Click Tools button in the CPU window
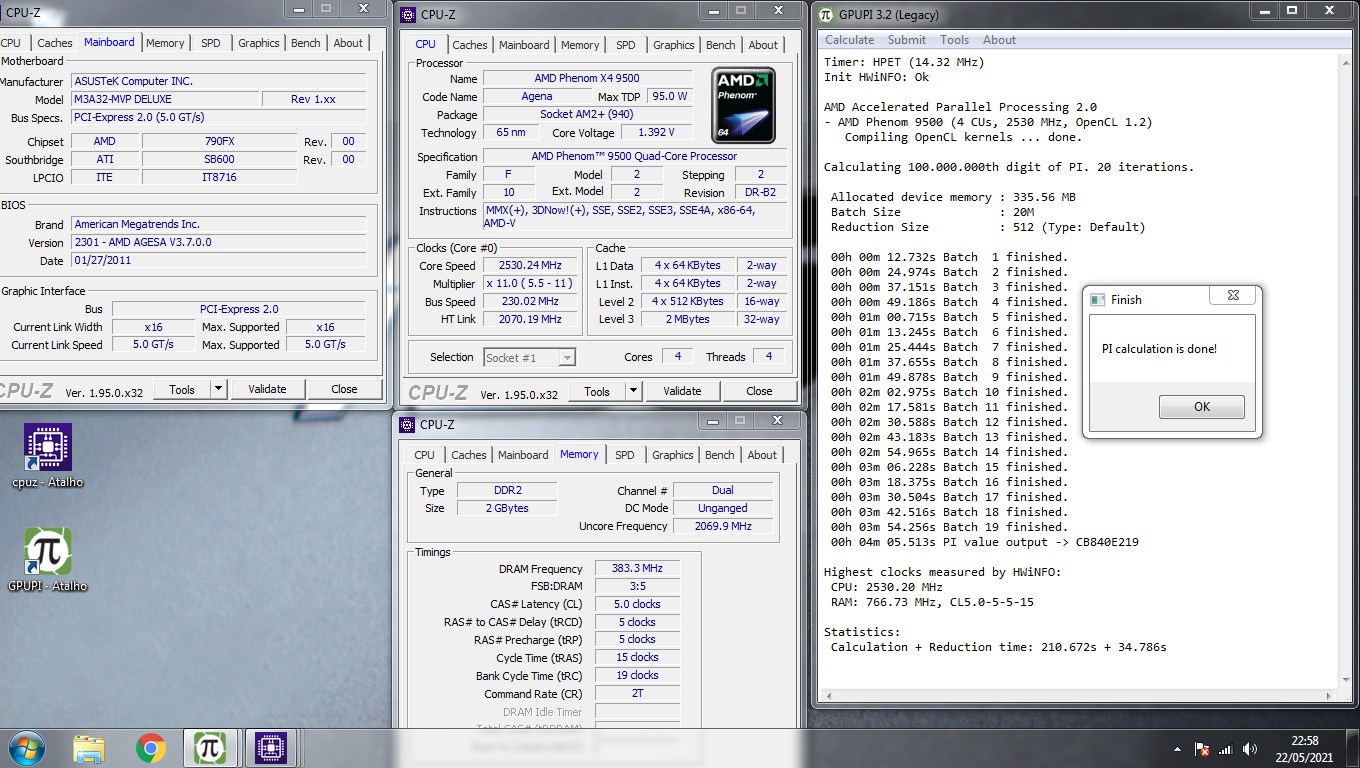Image resolution: width=1360 pixels, height=768 pixels. (x=597, y=391)
